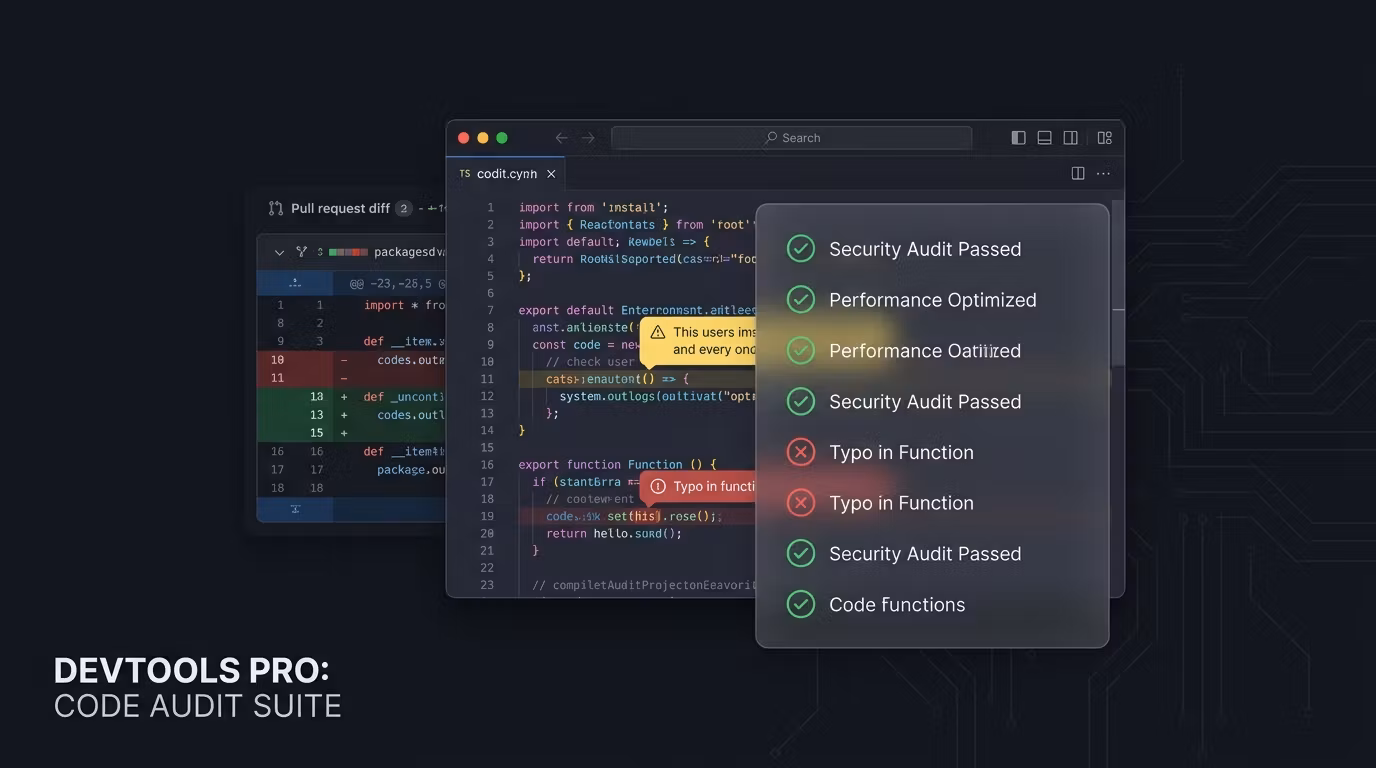Click the green and red diff stat bar

348,252
